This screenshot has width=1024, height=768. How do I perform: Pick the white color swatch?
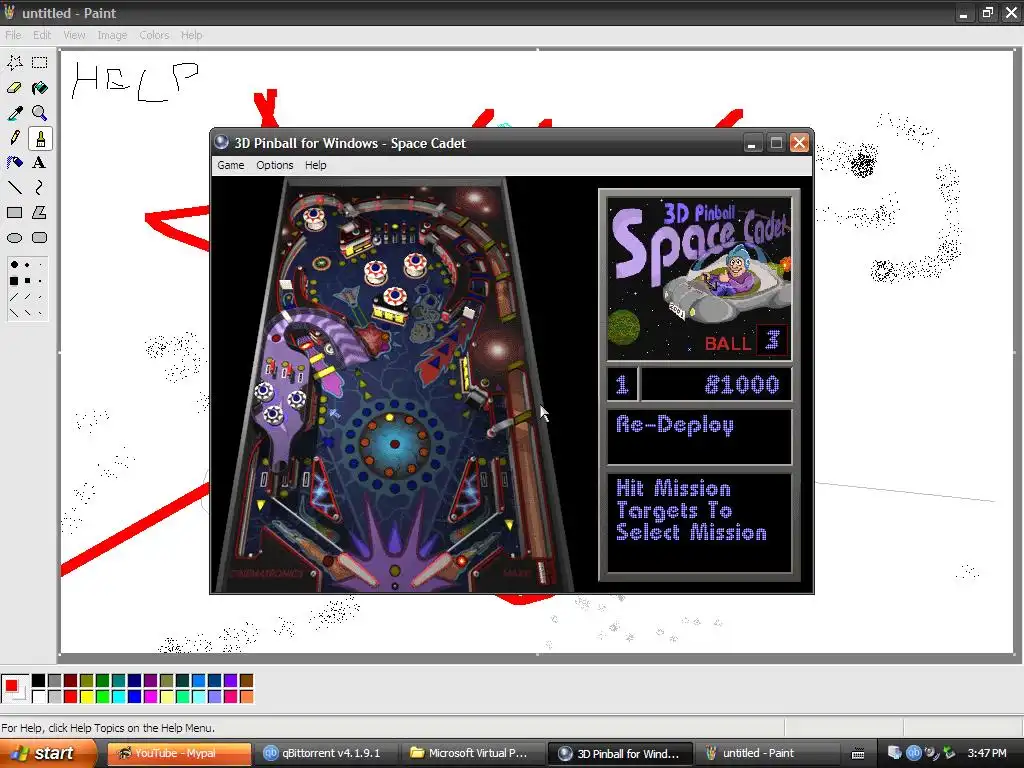pyautogui.click(x=39, y=697)
